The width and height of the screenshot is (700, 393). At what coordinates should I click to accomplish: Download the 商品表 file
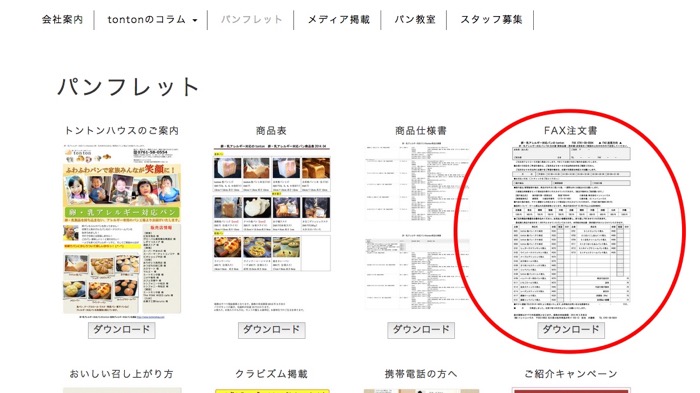click(x=271, y=330)
